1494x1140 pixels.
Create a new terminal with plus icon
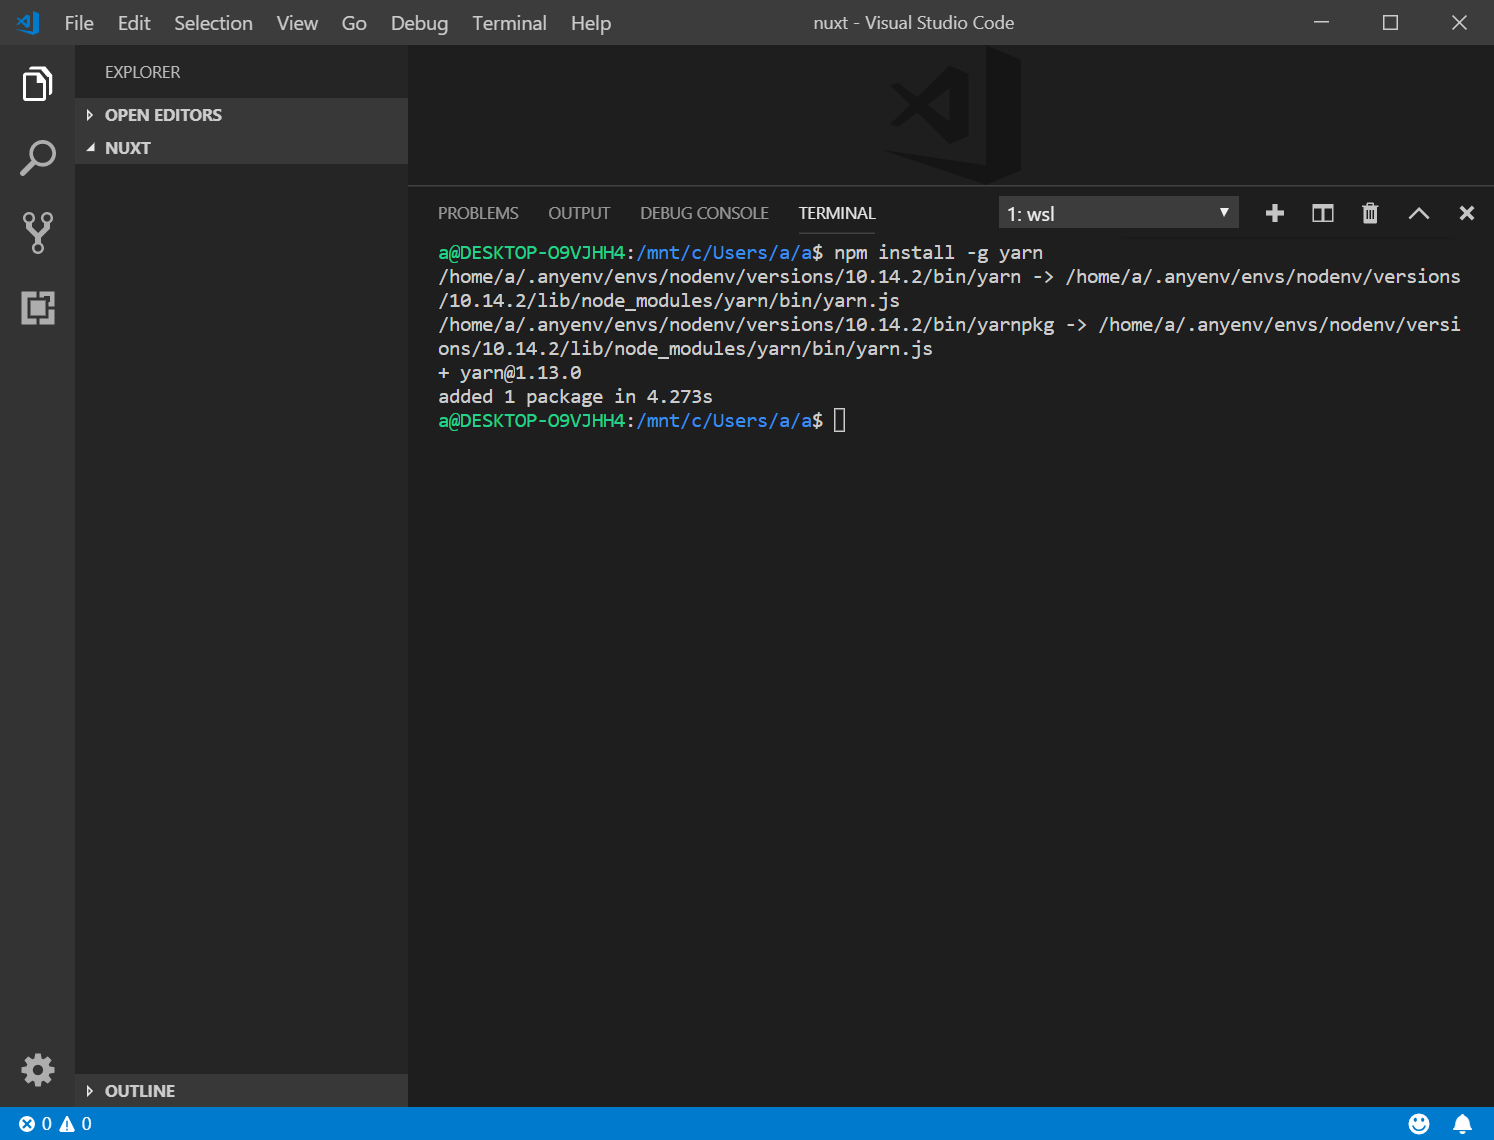coord(1275,213)
